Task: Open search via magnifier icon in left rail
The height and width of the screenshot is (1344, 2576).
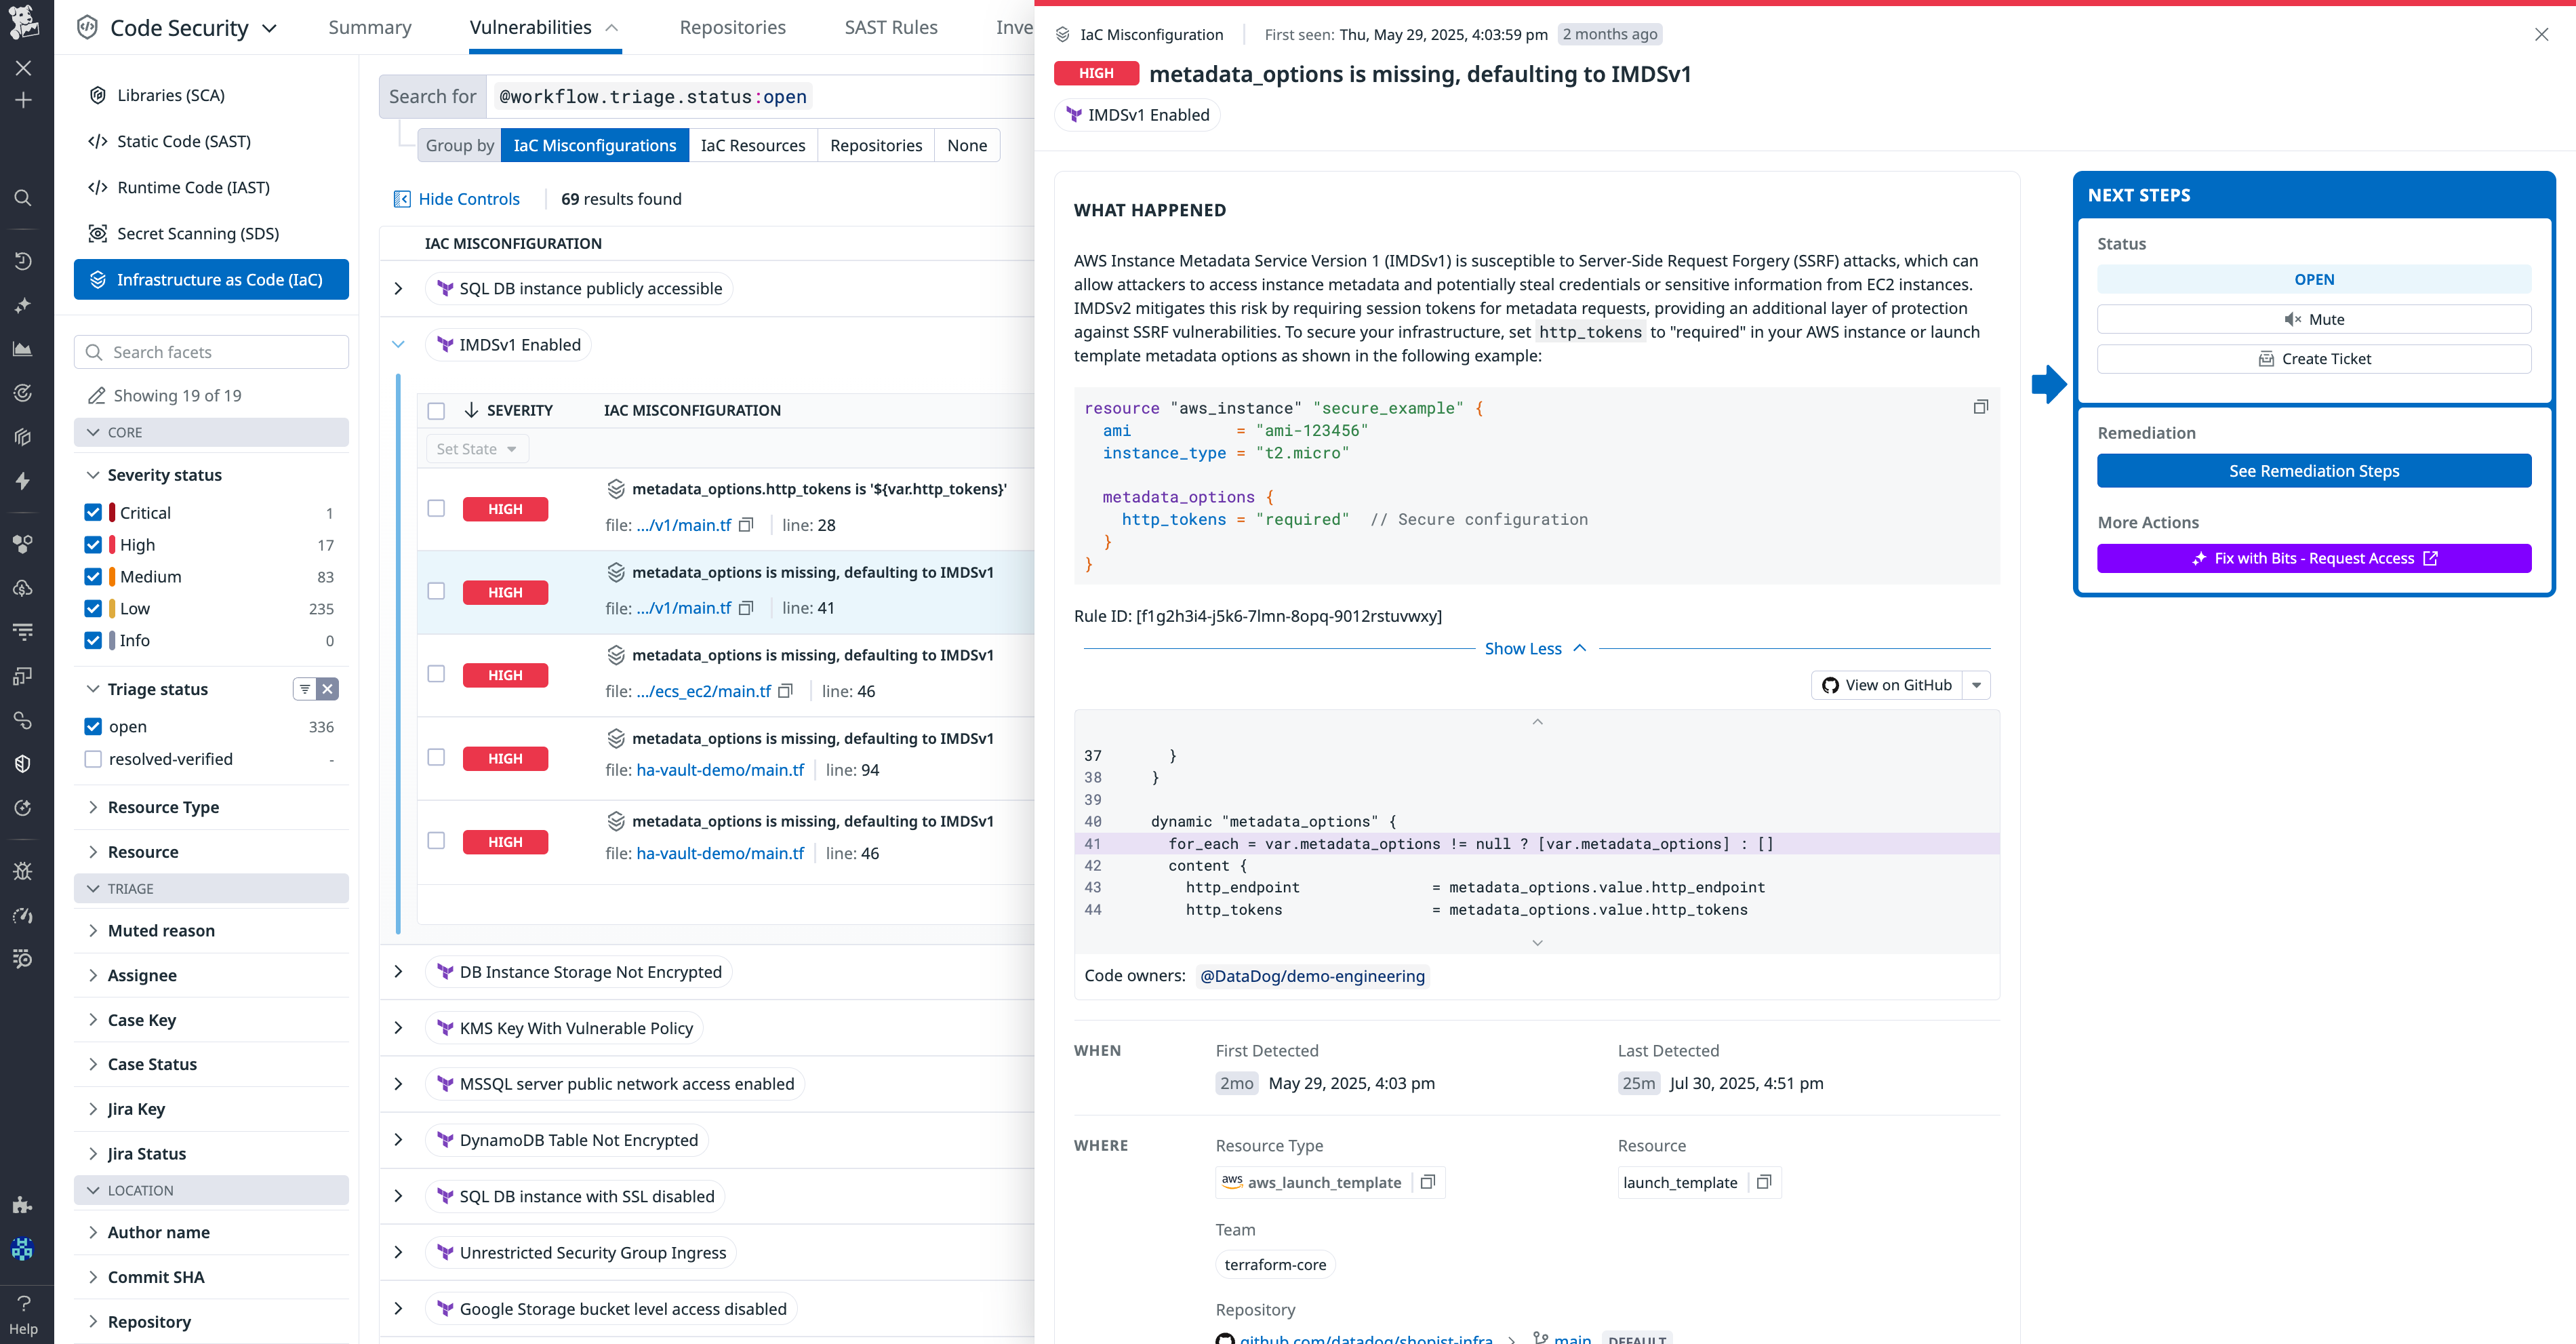Action: [22, 198]
